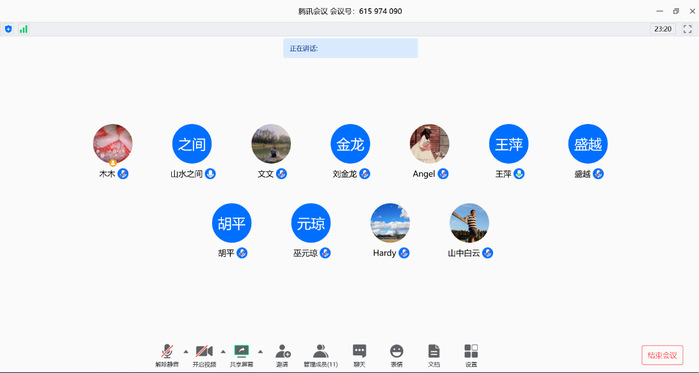
Task: Unmute microphone in bottom toolbar
Action: 167,355
